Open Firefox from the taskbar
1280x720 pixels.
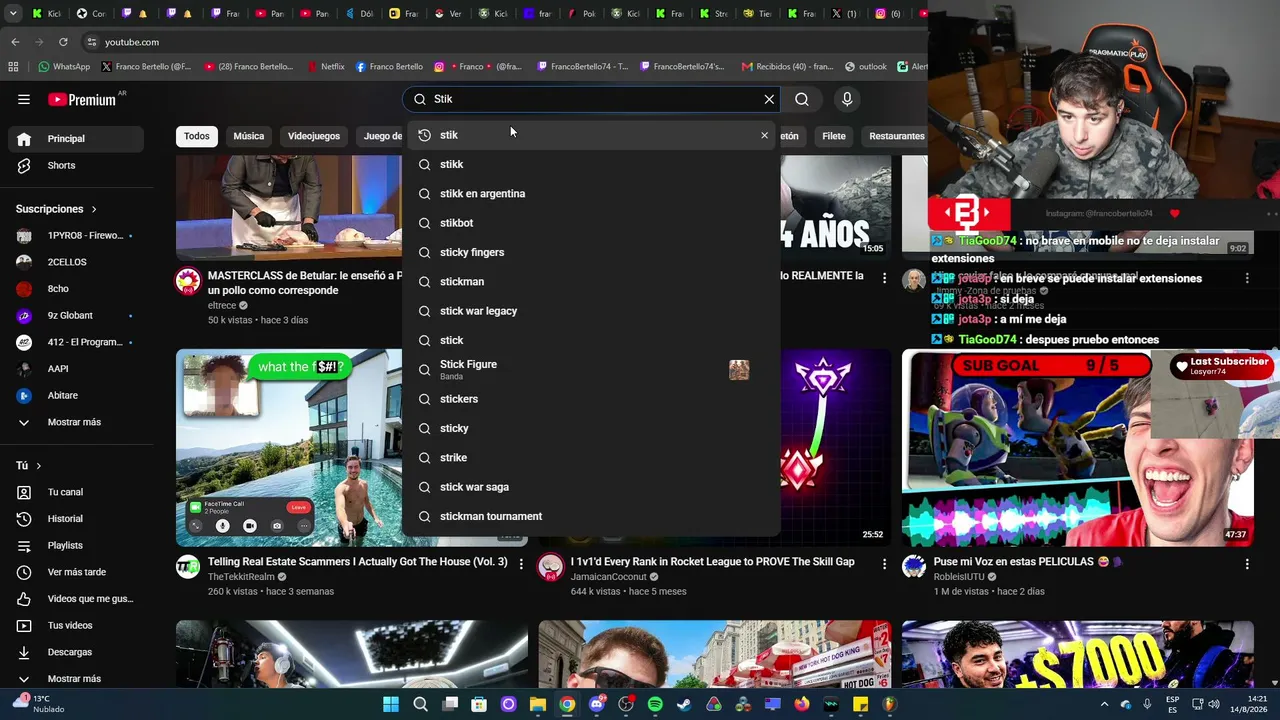pos(802,704)
